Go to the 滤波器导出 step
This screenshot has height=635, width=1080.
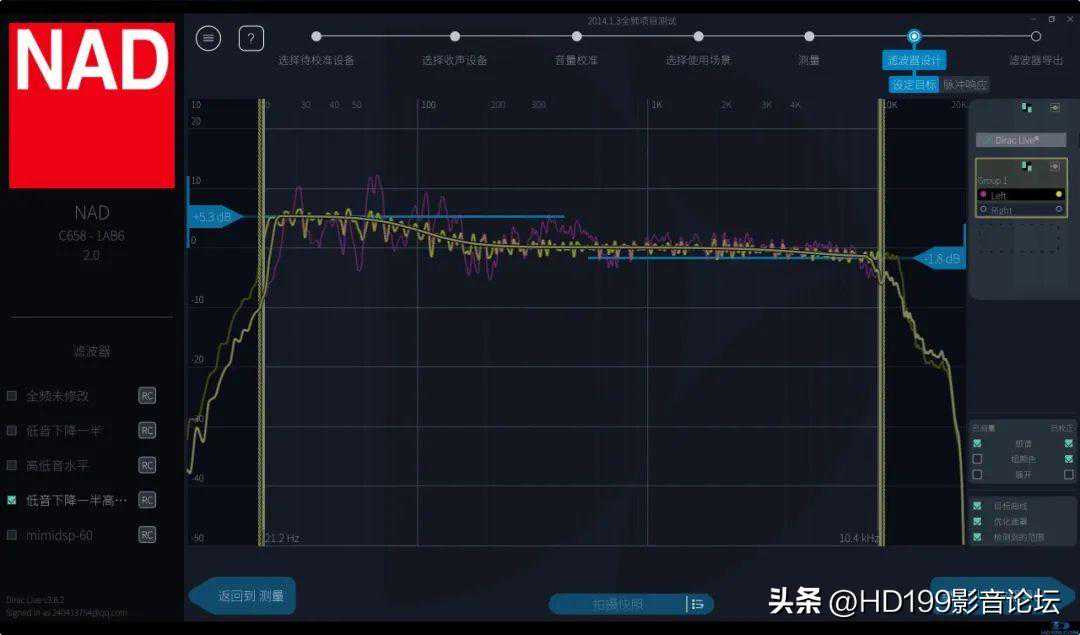tap(1036, 59)
